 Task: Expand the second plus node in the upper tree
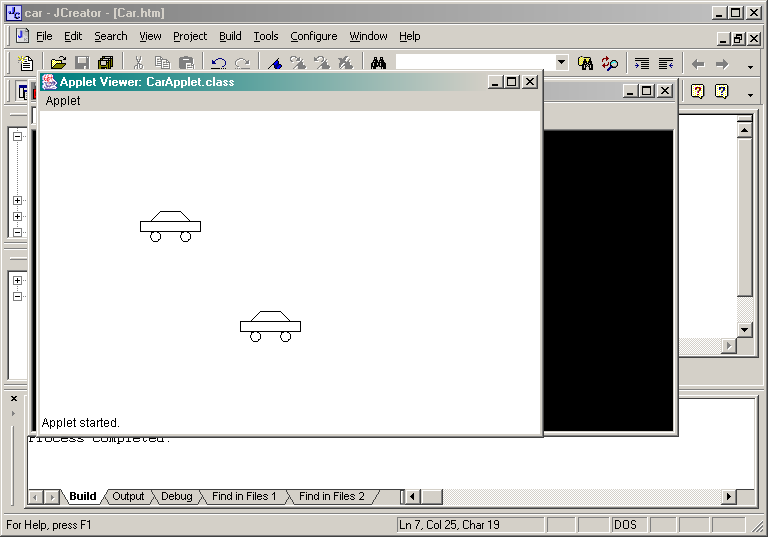17,216
